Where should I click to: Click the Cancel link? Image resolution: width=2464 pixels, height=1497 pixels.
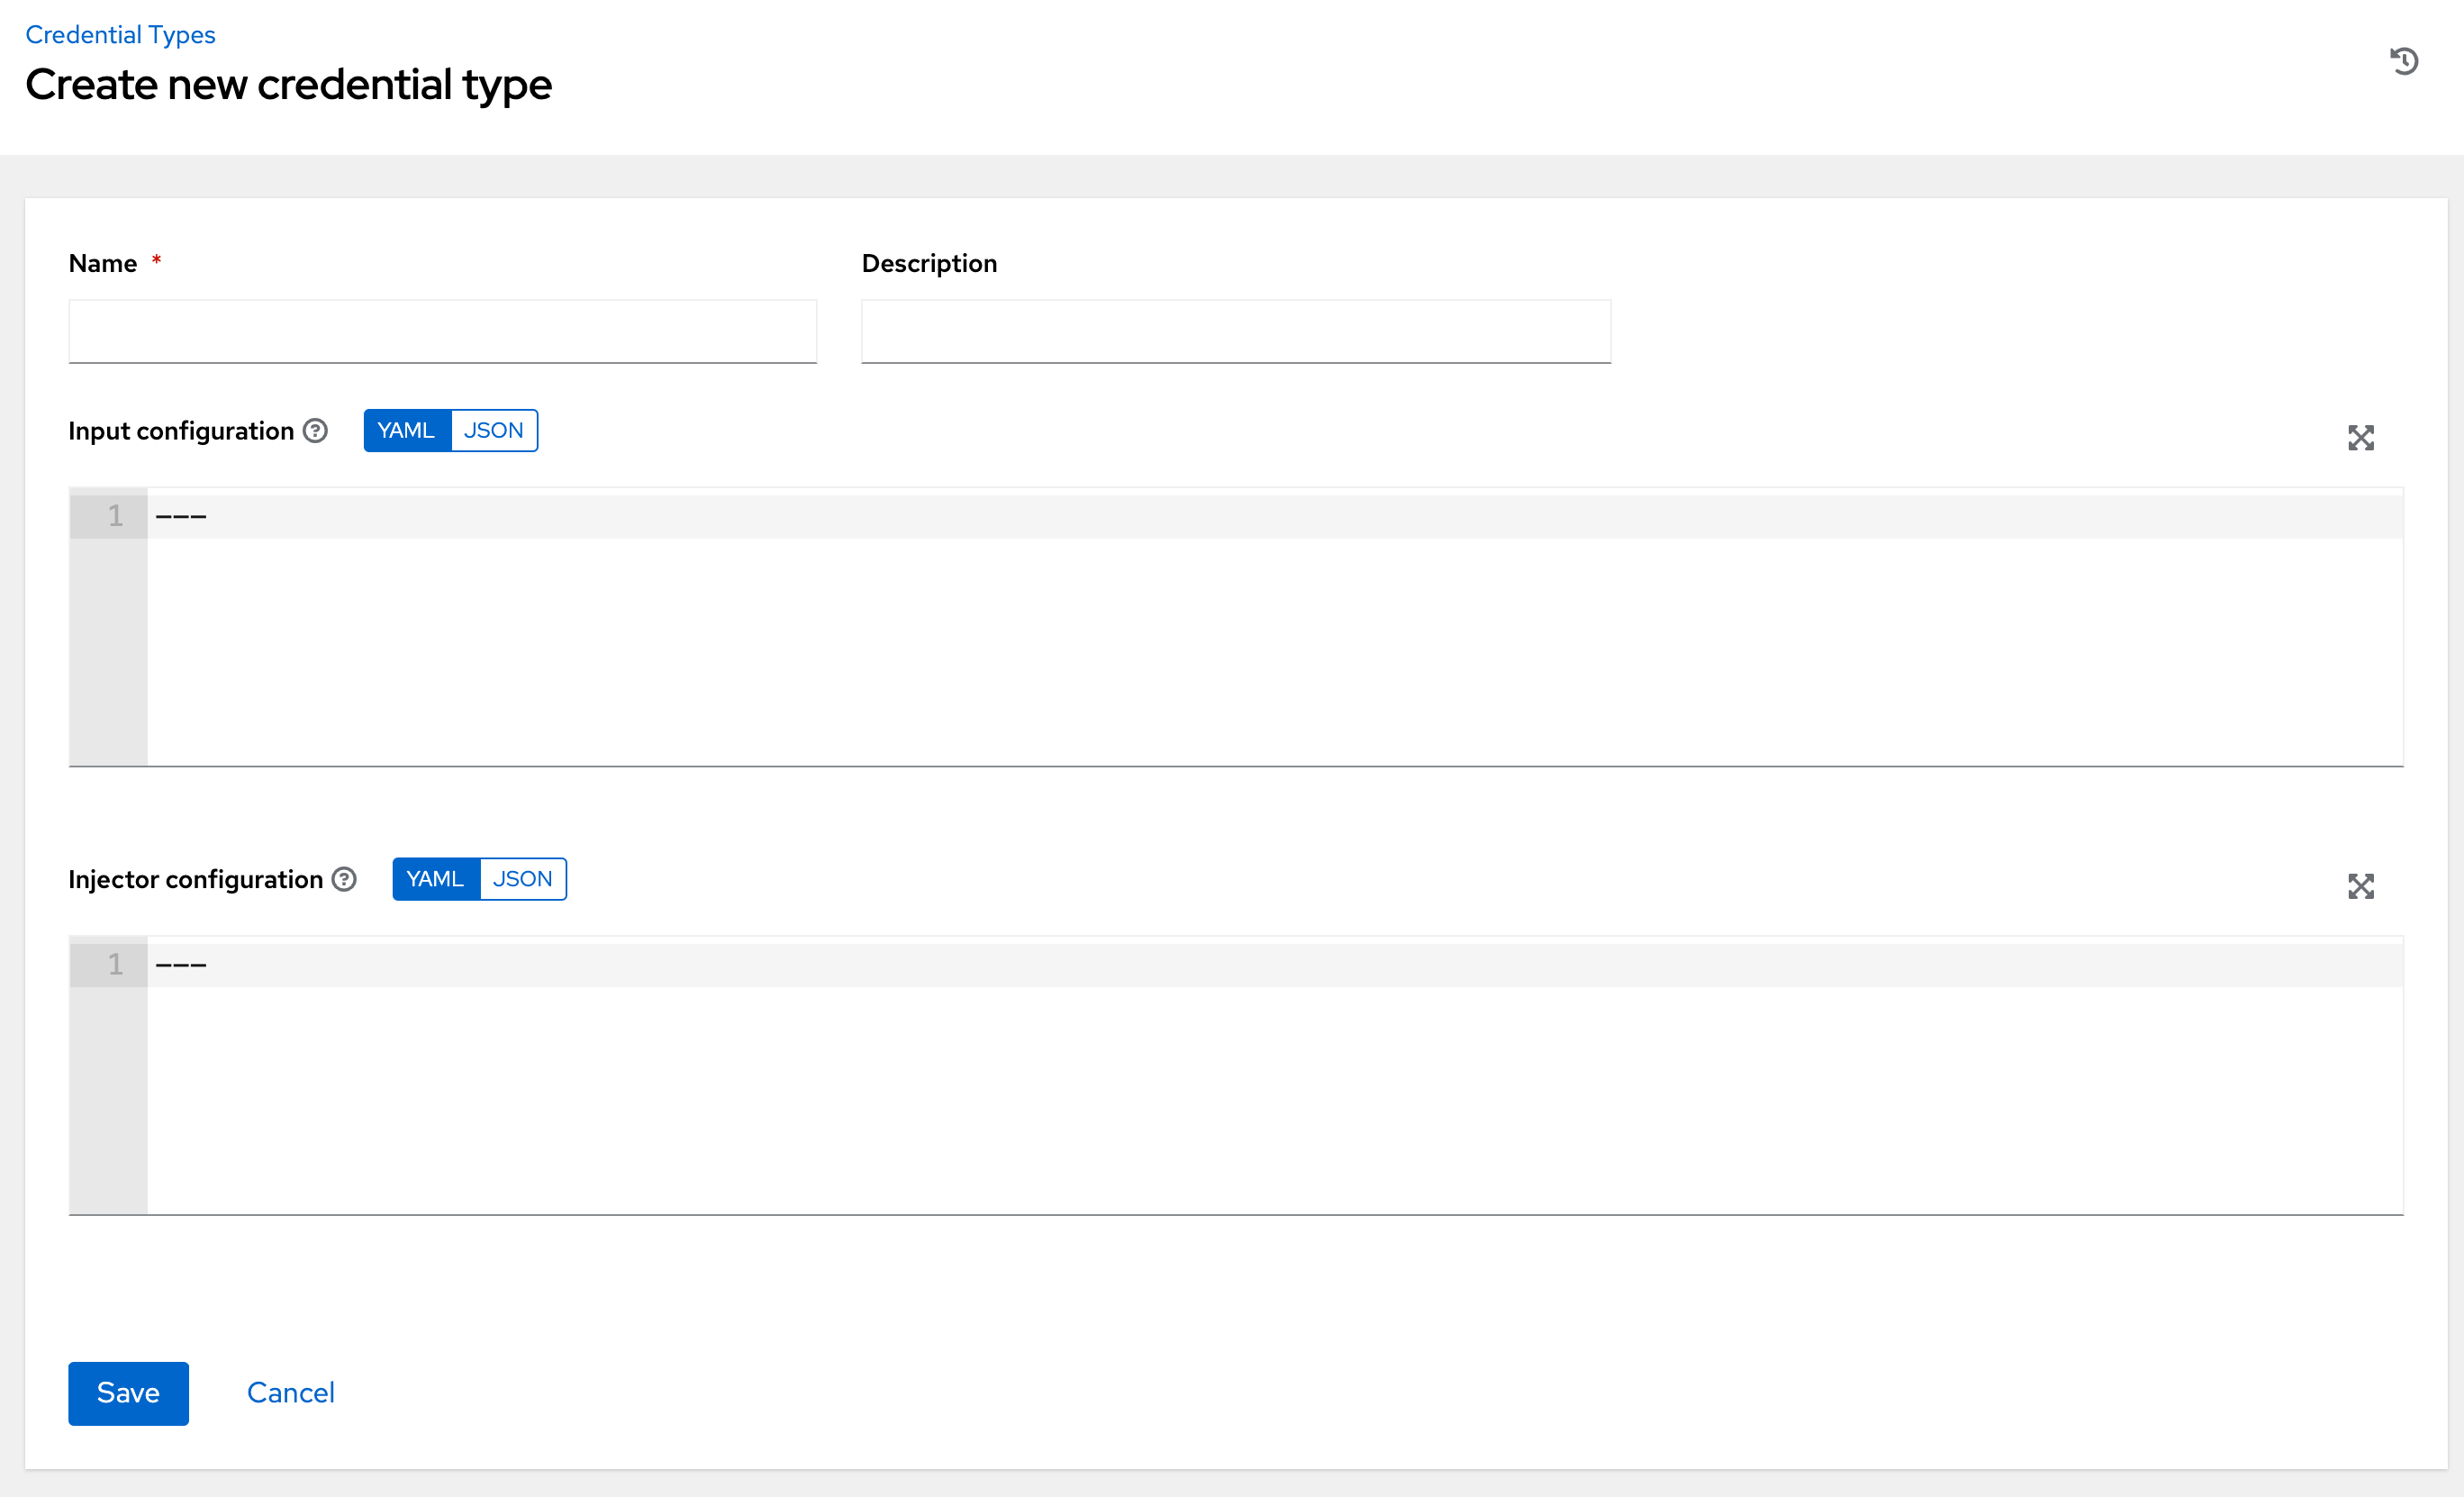(x=290, y=1392)
